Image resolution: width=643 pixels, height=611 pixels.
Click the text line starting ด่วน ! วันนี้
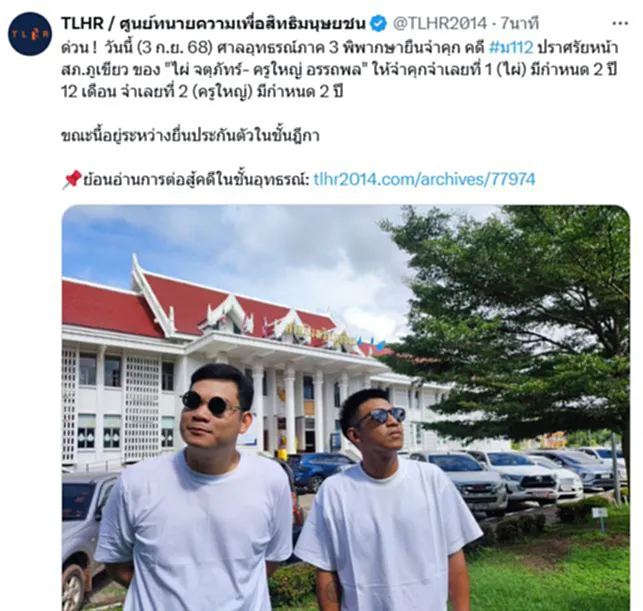coord(340,48)
